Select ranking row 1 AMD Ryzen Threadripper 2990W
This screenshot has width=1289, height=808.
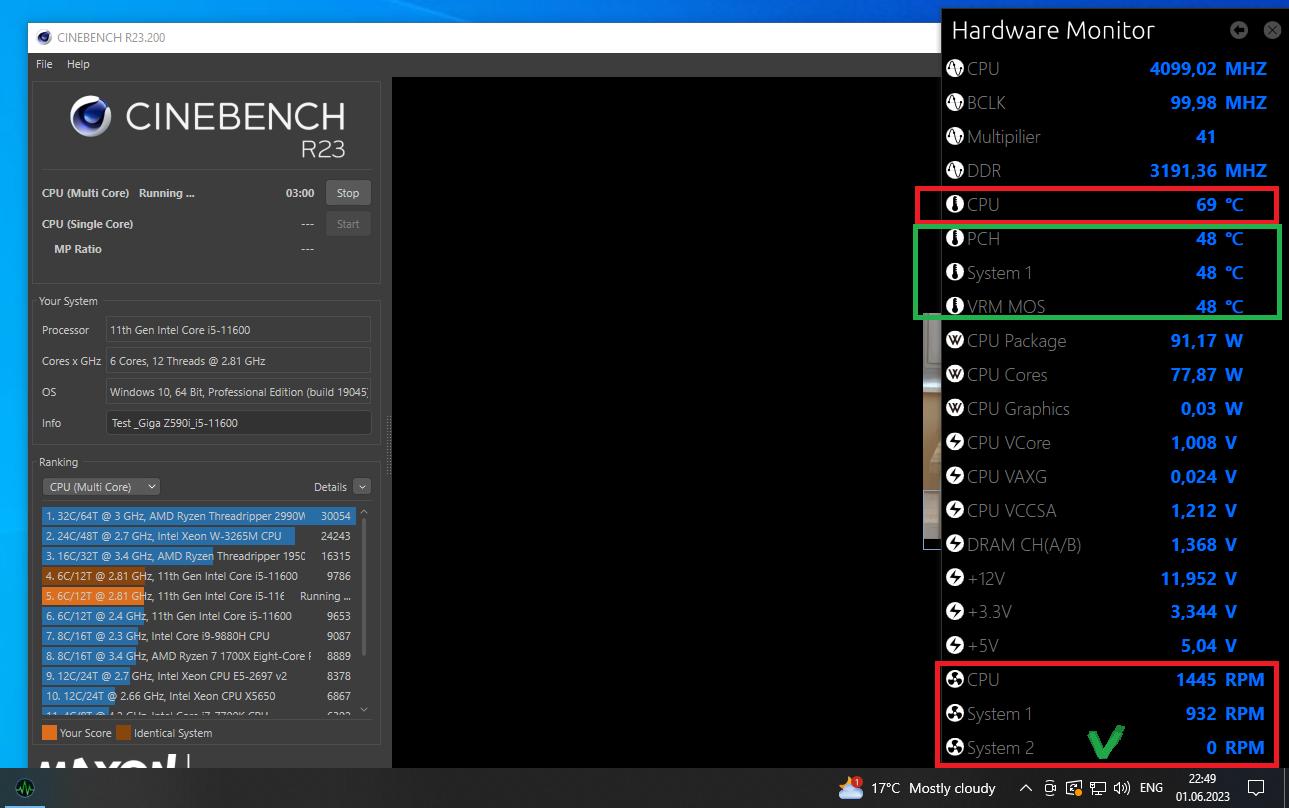point(198,516)
